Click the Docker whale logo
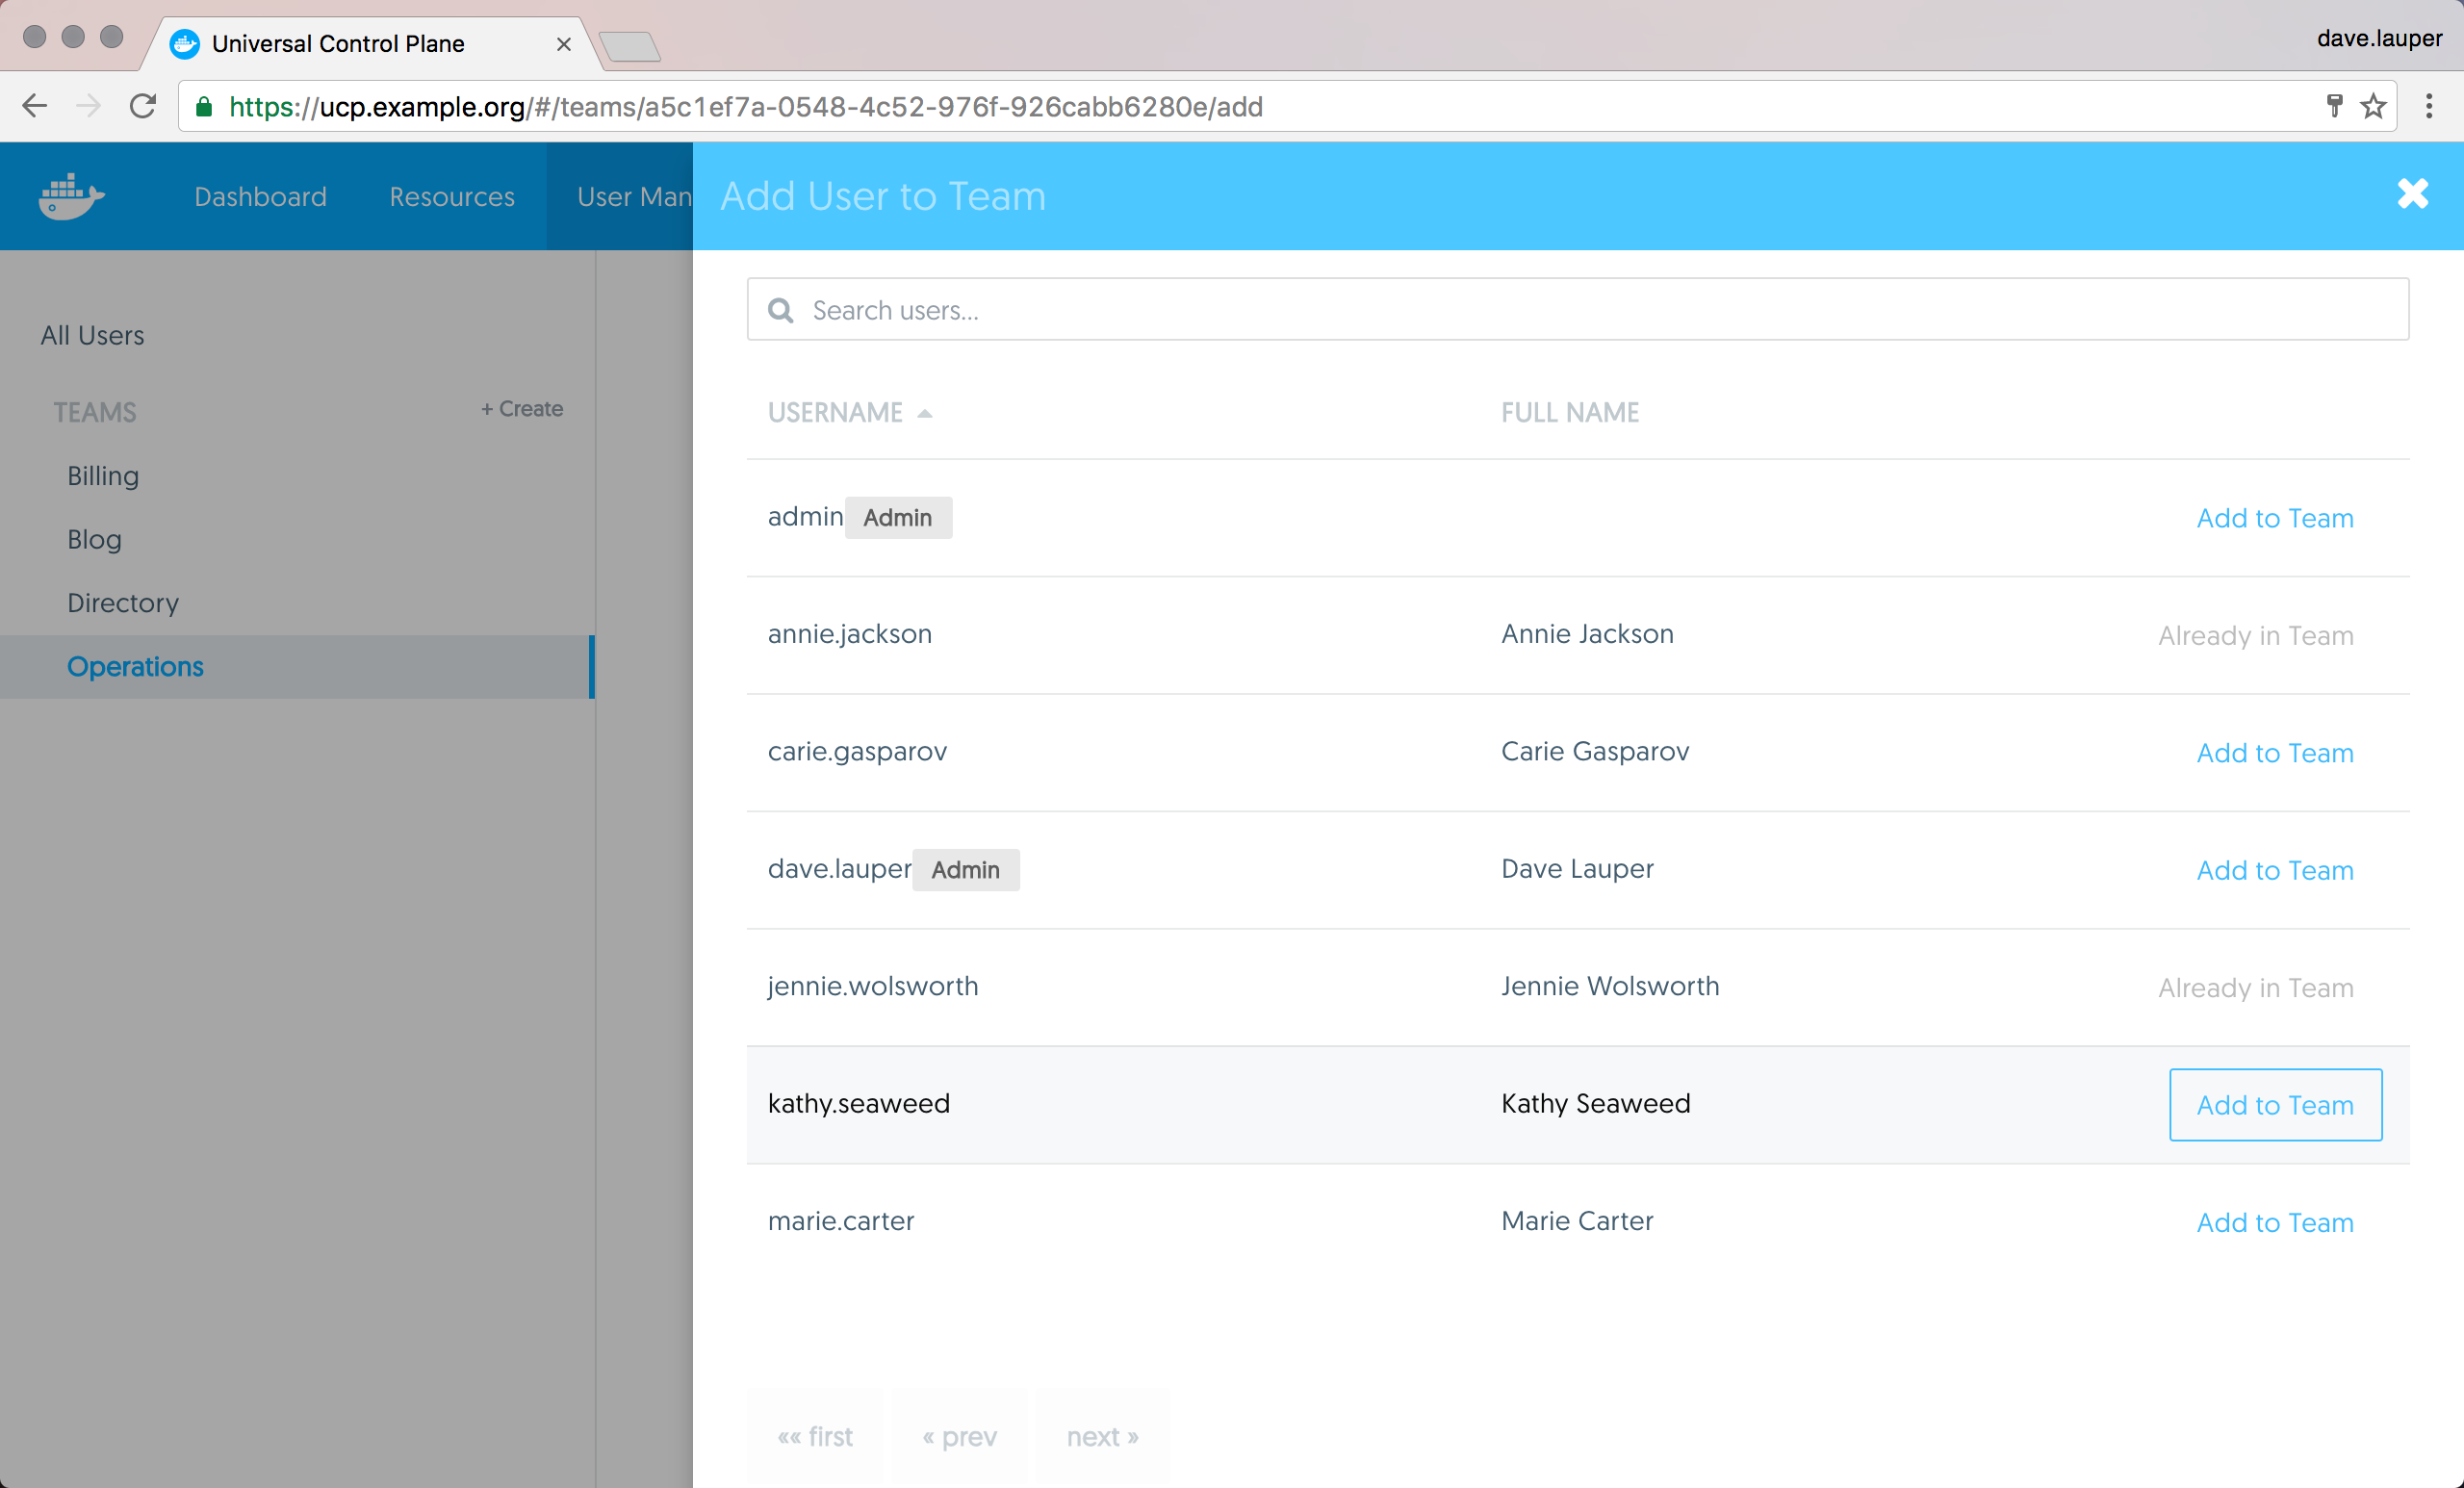This screenshot has width=2464, height=1488. point(71,196)
